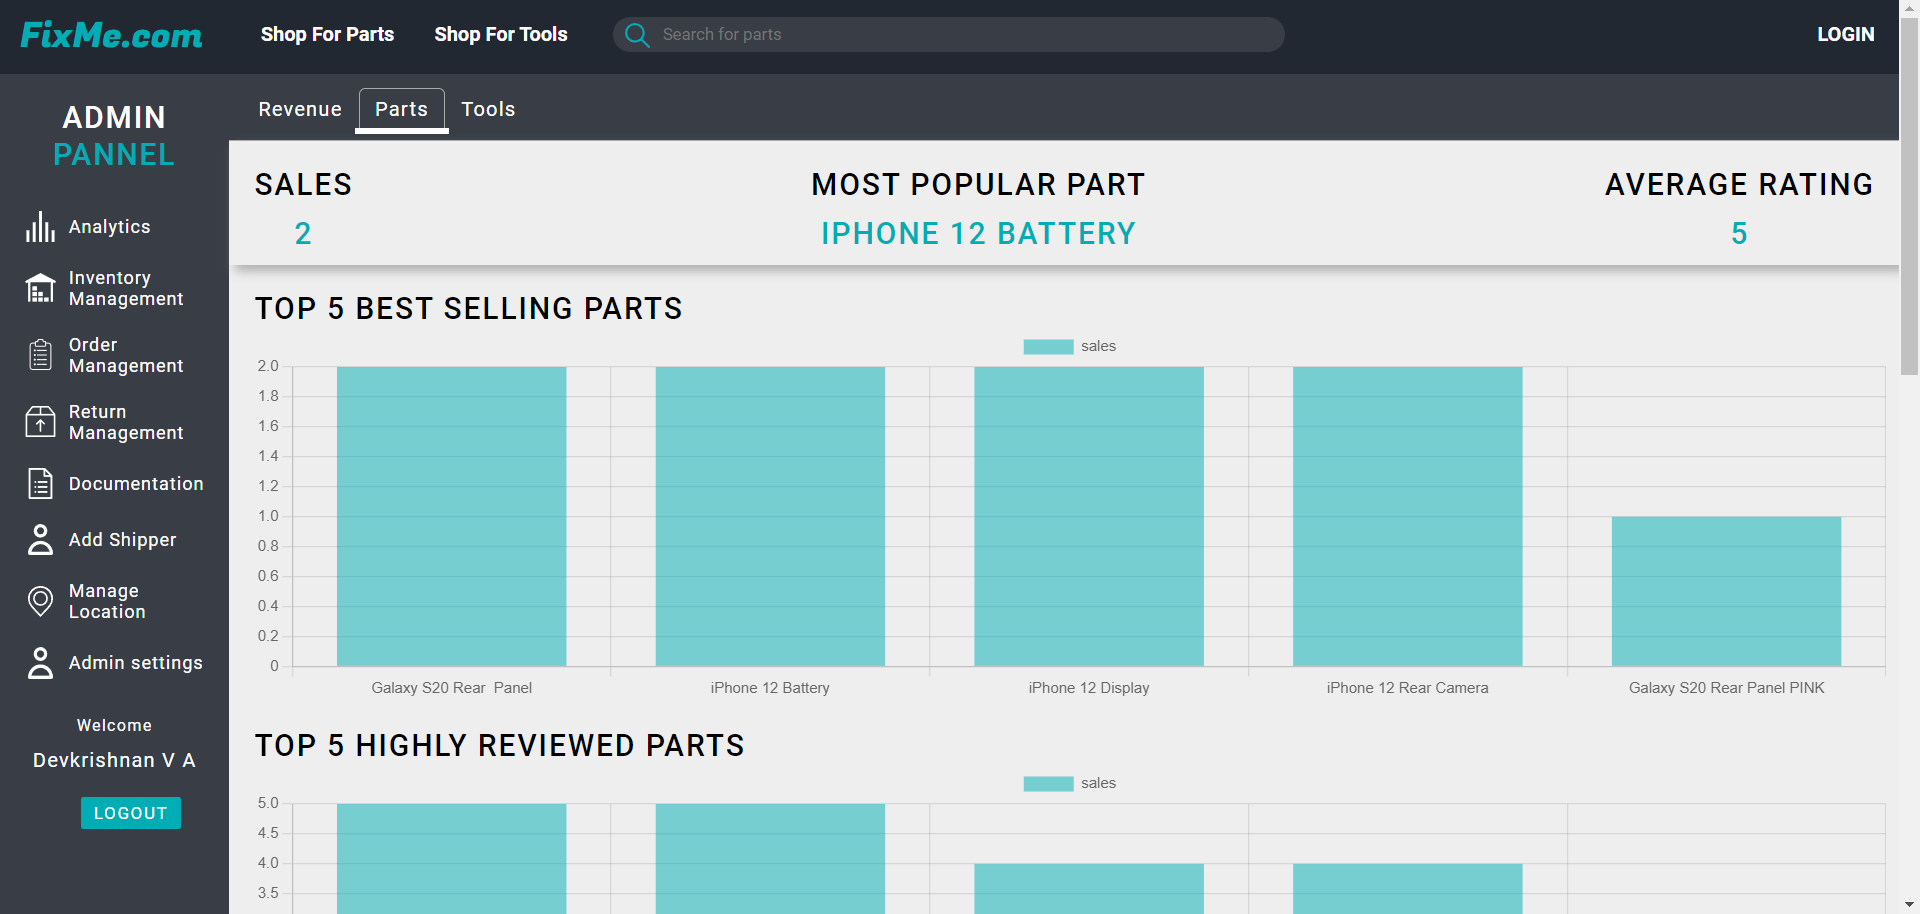Image resolution: width=1920 pixels, height=914 pixels.
Task: Click inside the parts search field
Action: [x=948, y=34]
